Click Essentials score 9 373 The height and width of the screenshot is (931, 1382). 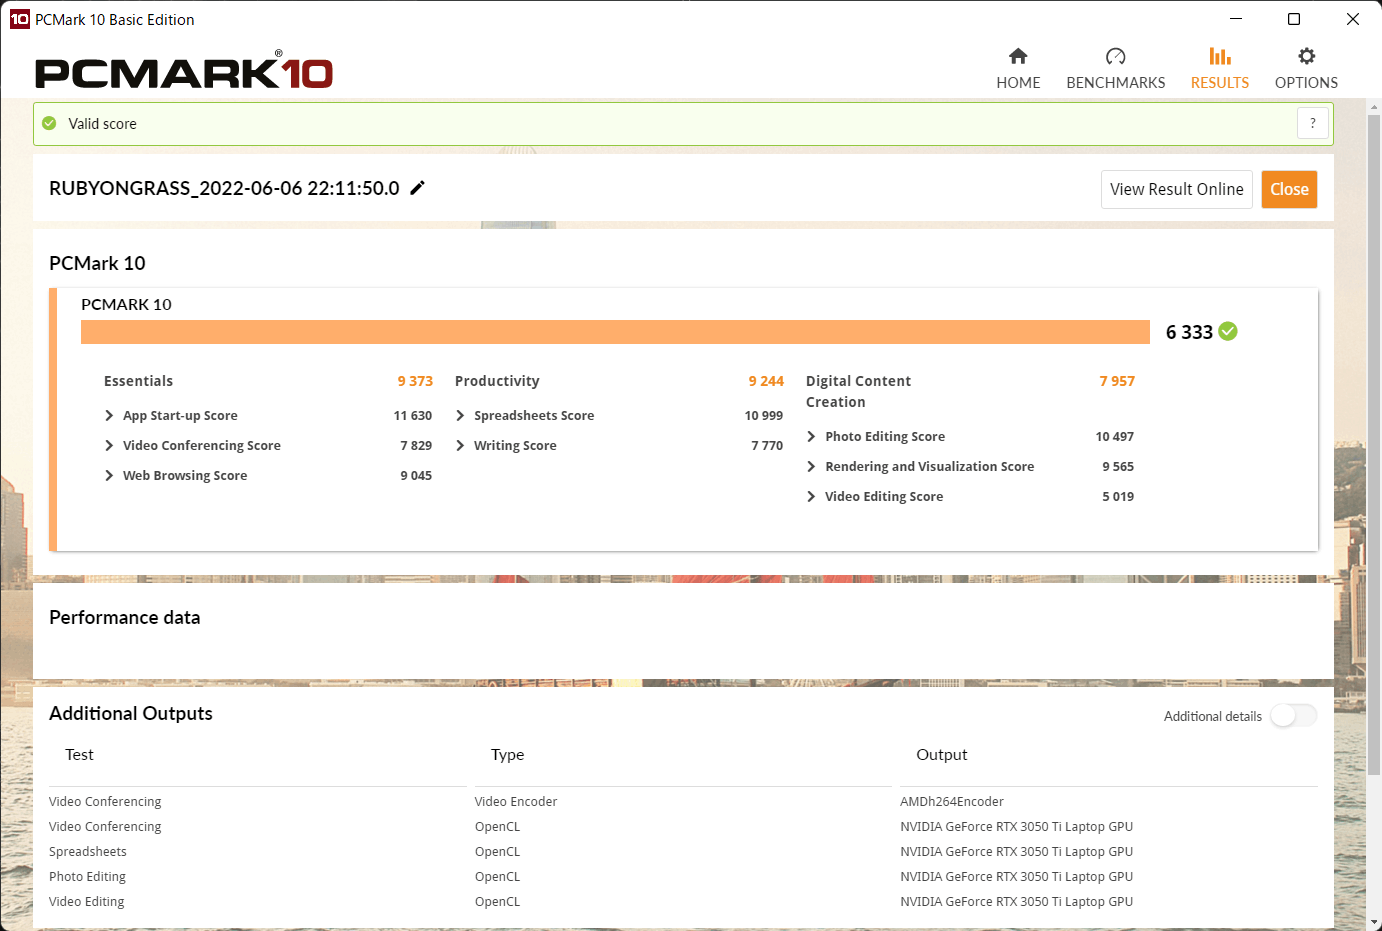point(415,381)
